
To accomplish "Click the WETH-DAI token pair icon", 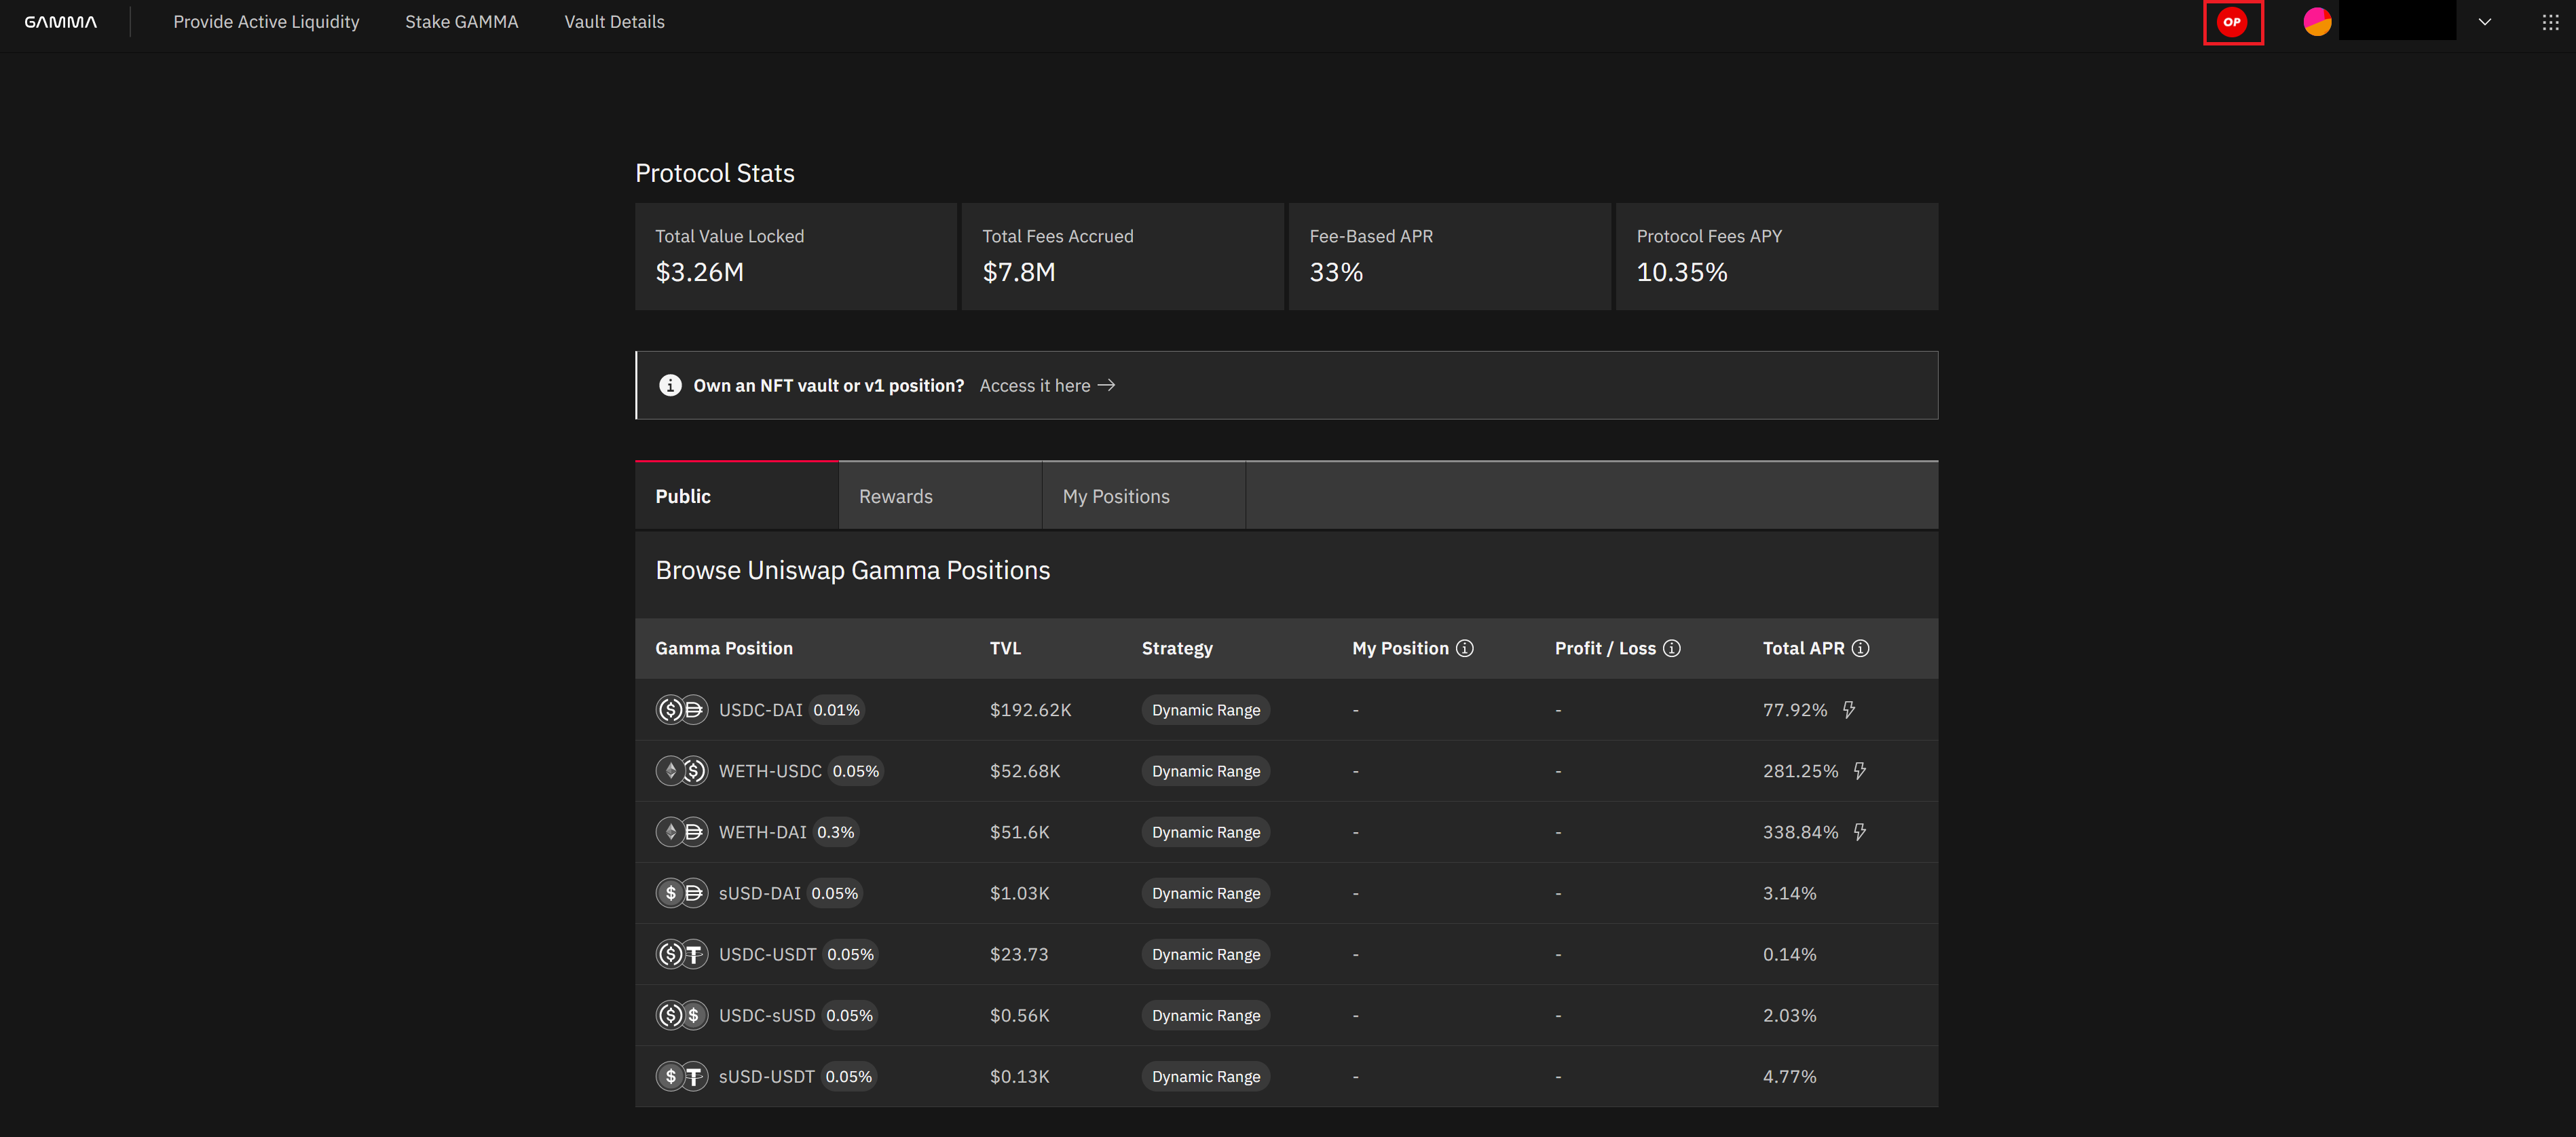I will (682, 832).
